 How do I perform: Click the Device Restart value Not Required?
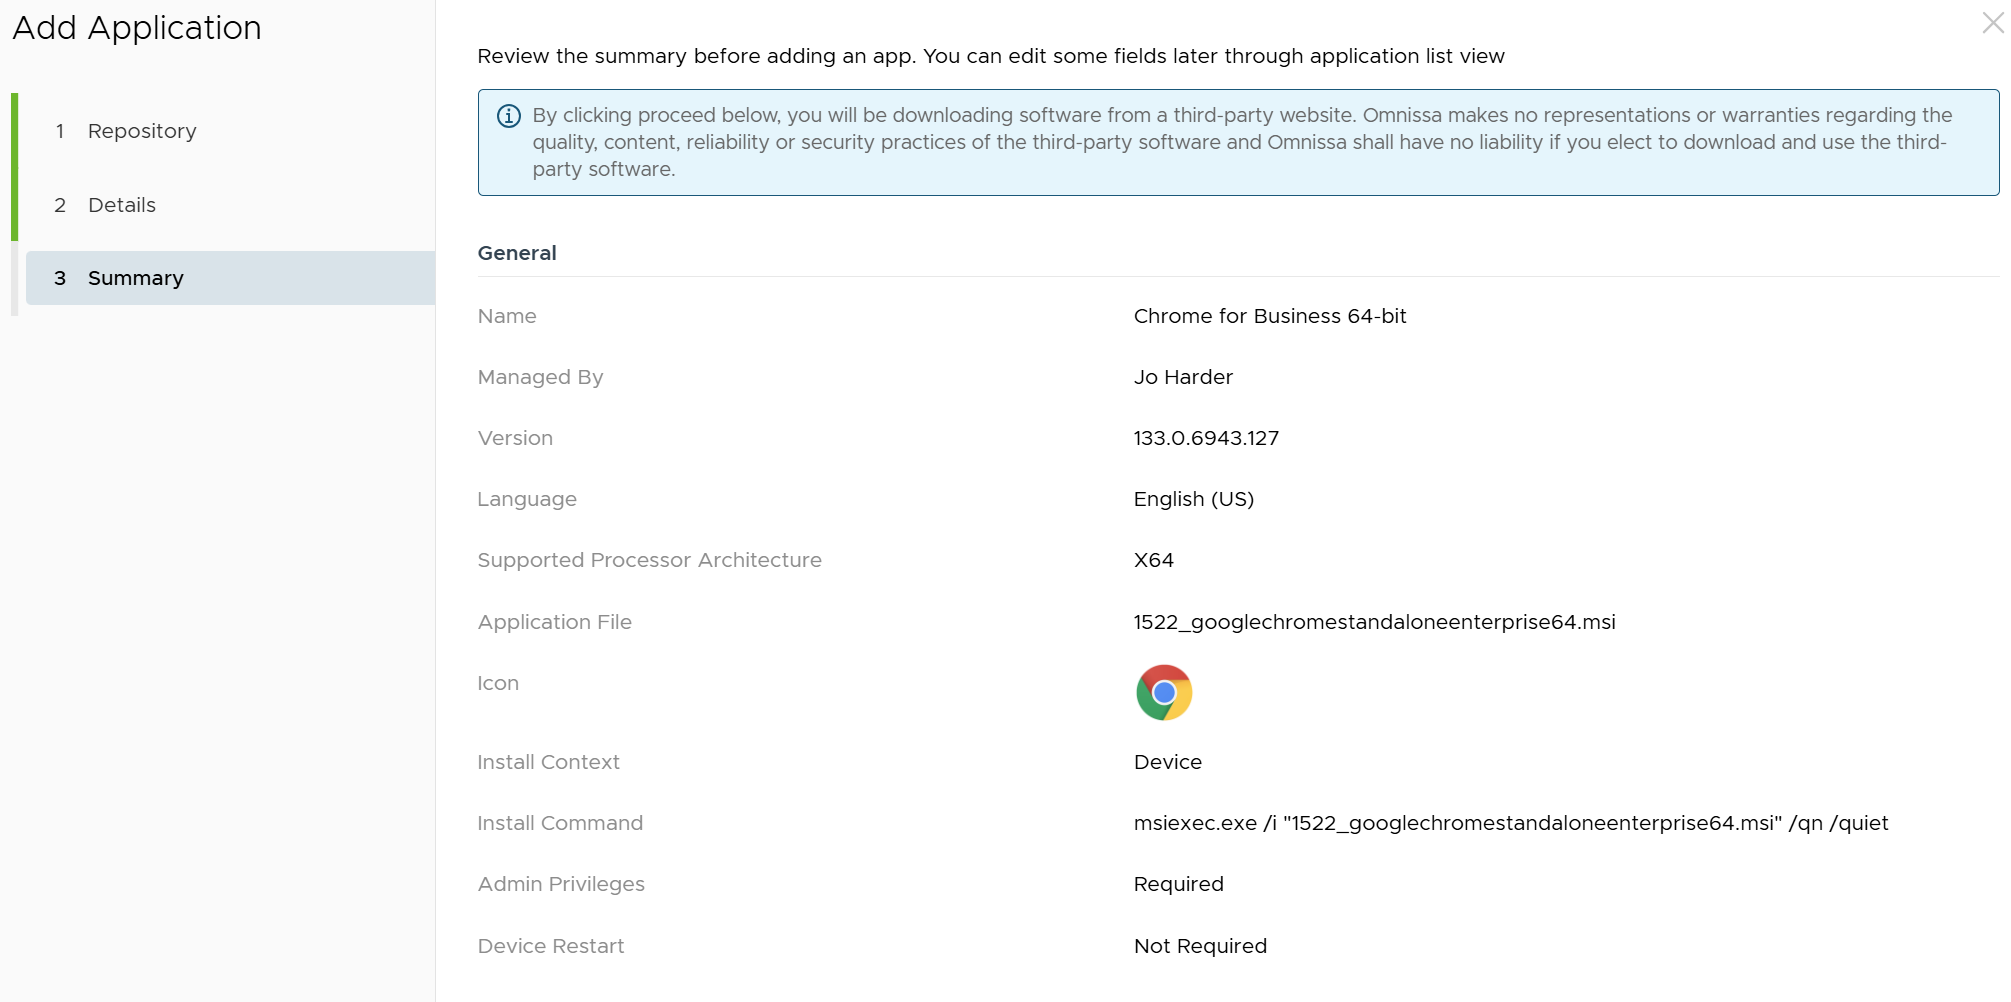pyautogui.click(x=1200, y=946)
